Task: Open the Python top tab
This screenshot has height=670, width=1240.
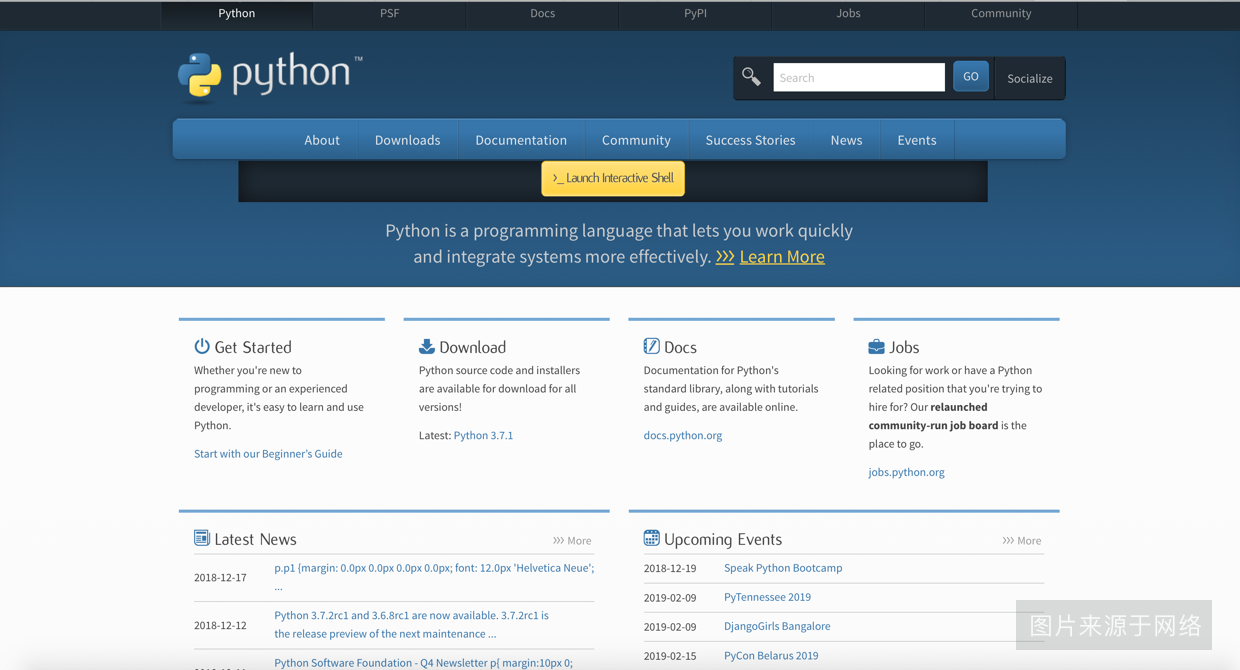Action: (237, 14)
